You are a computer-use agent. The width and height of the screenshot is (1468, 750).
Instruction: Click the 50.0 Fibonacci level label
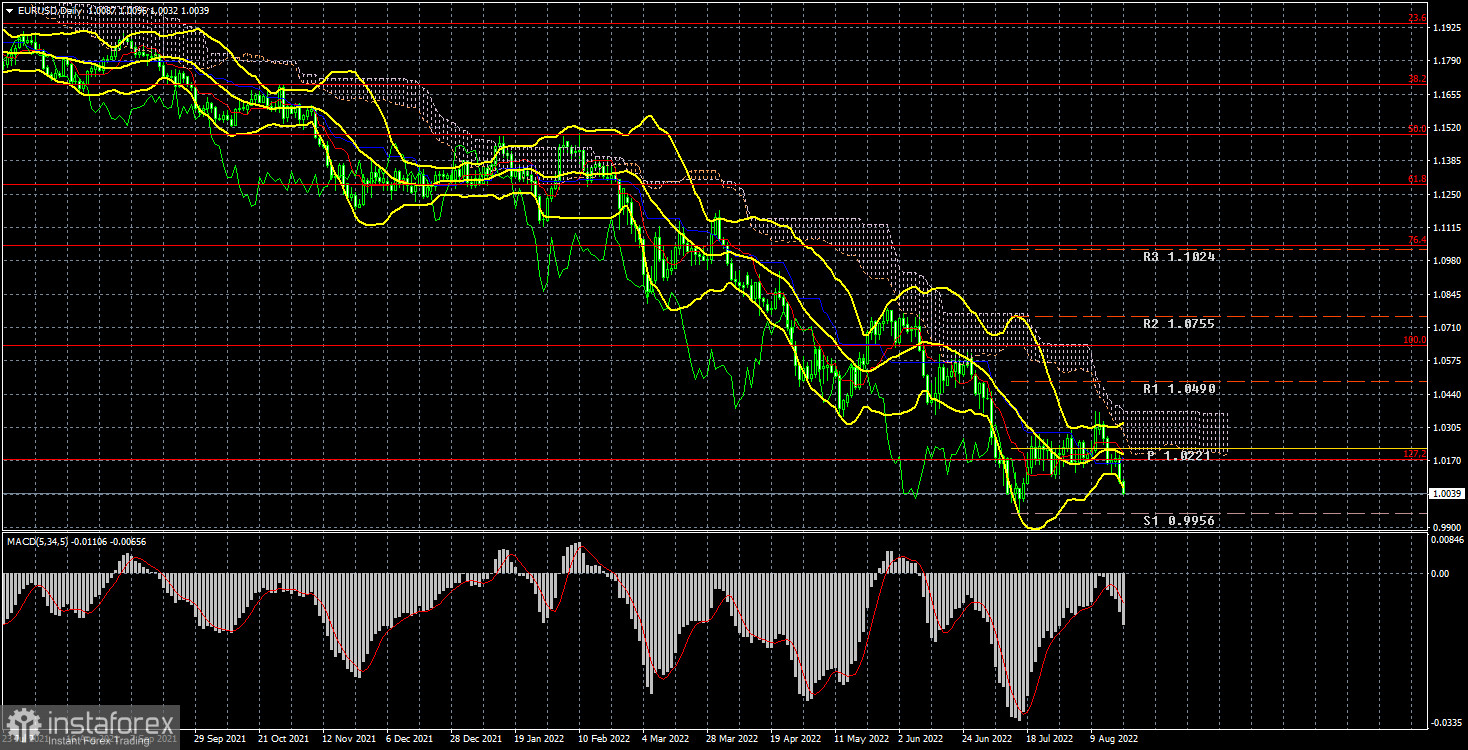click(x=1417, y=128)
